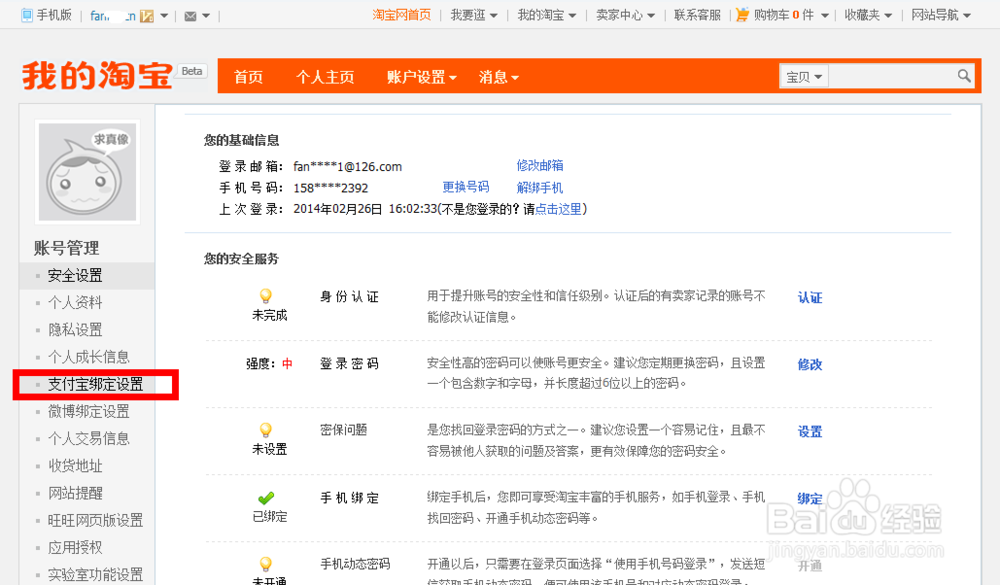The height and width of the screenshot is (585, 1000).
Task: Open the 账户设置 menu
Action: coord(422,77)
